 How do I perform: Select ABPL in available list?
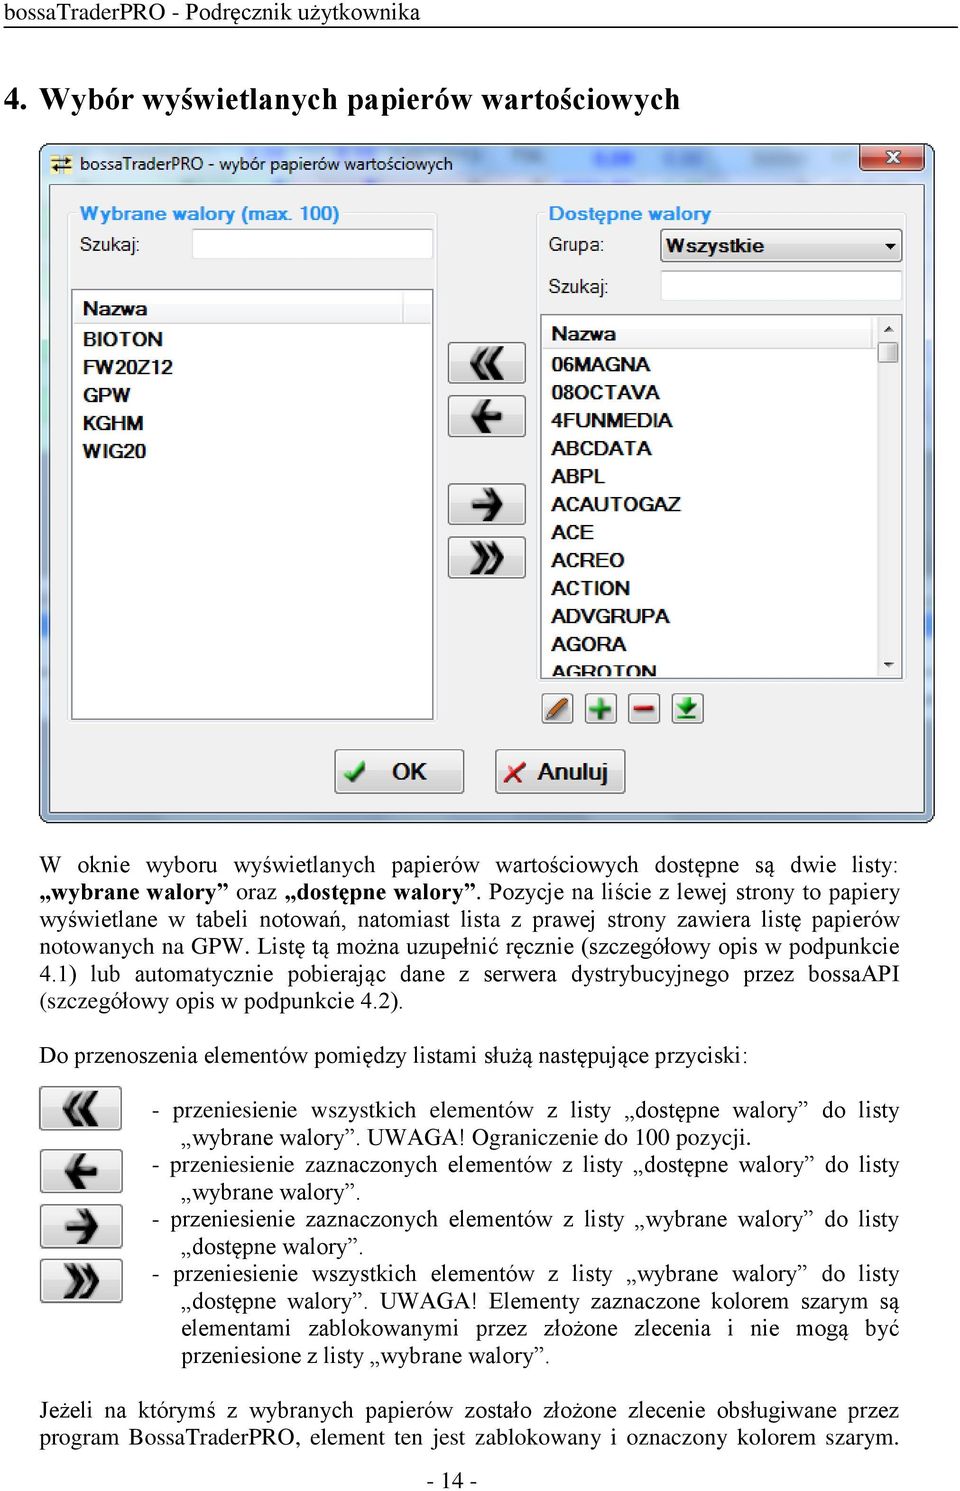pos(578,476)
